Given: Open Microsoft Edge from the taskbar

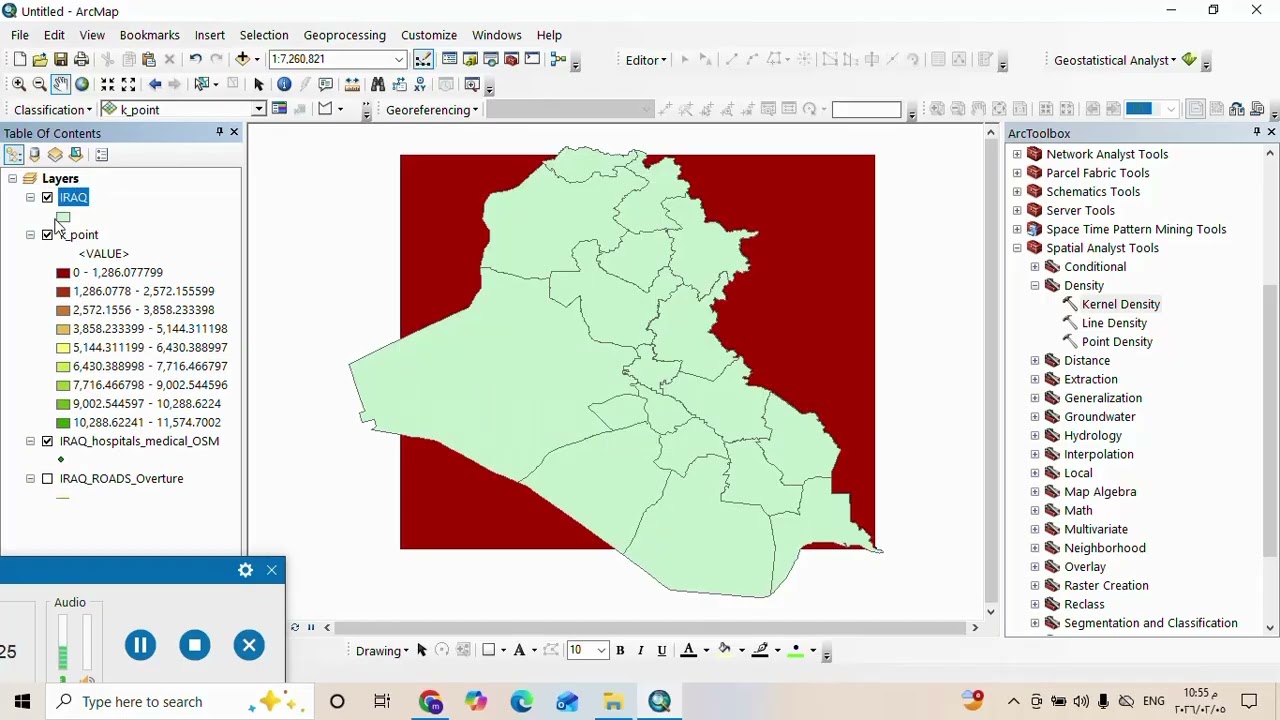Looking at the screenshot, I should [x=522, y=702].
